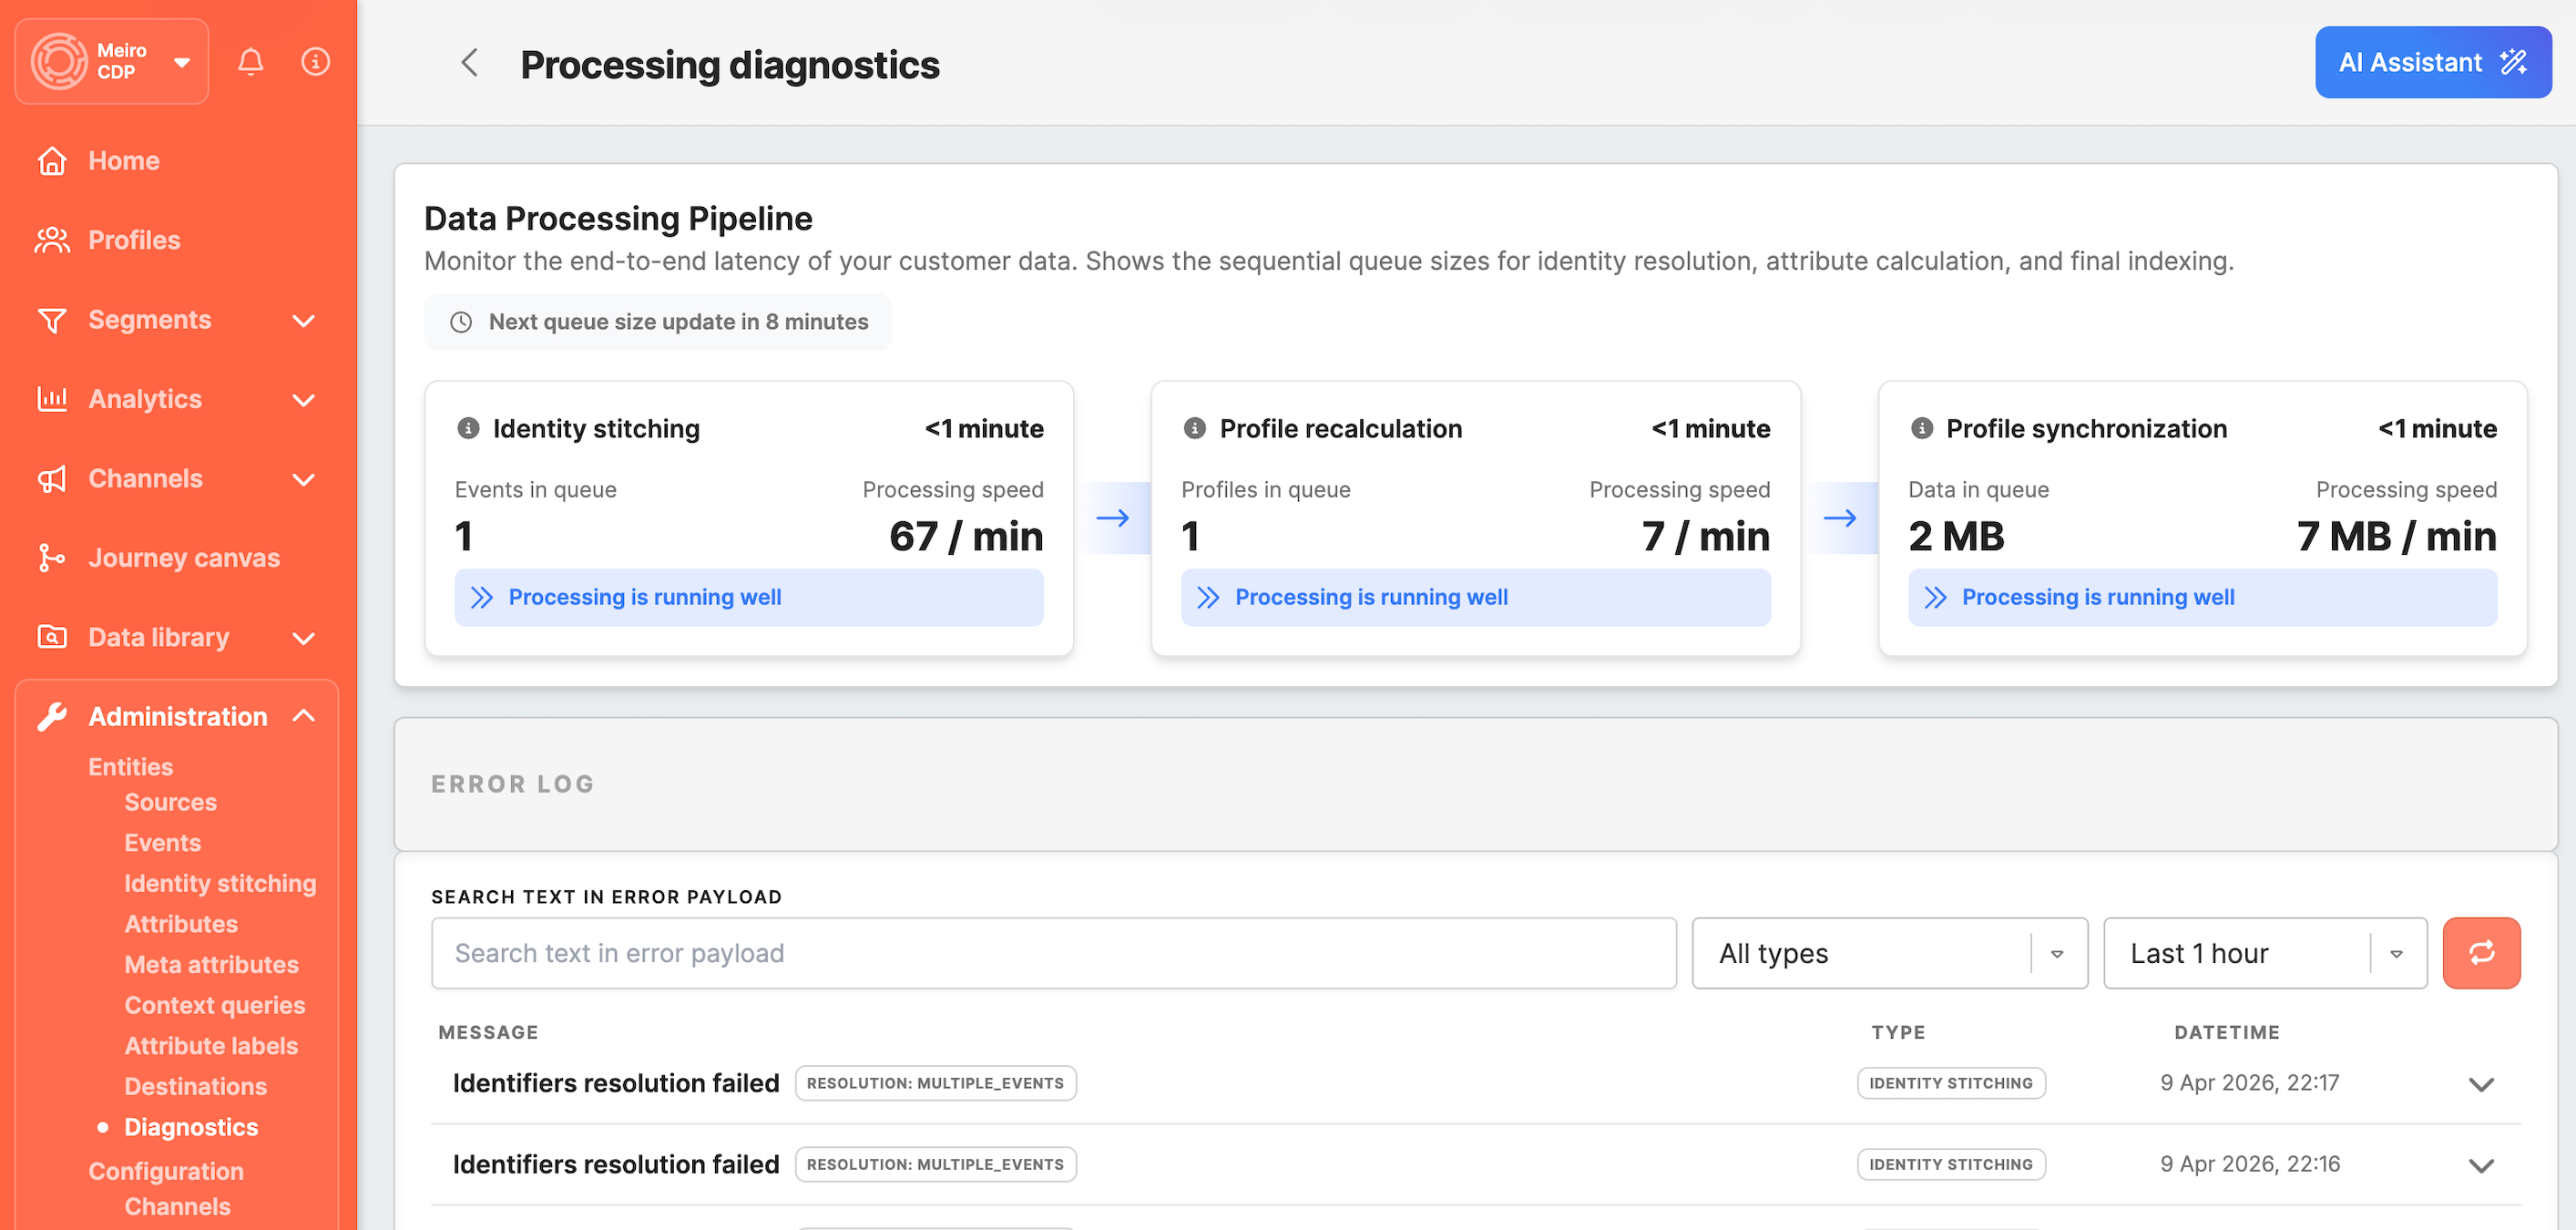Viewport: 2576px width, 1230px height.
Task: Click the info circle icon in sidebar header
Action: tap(315, 62)
